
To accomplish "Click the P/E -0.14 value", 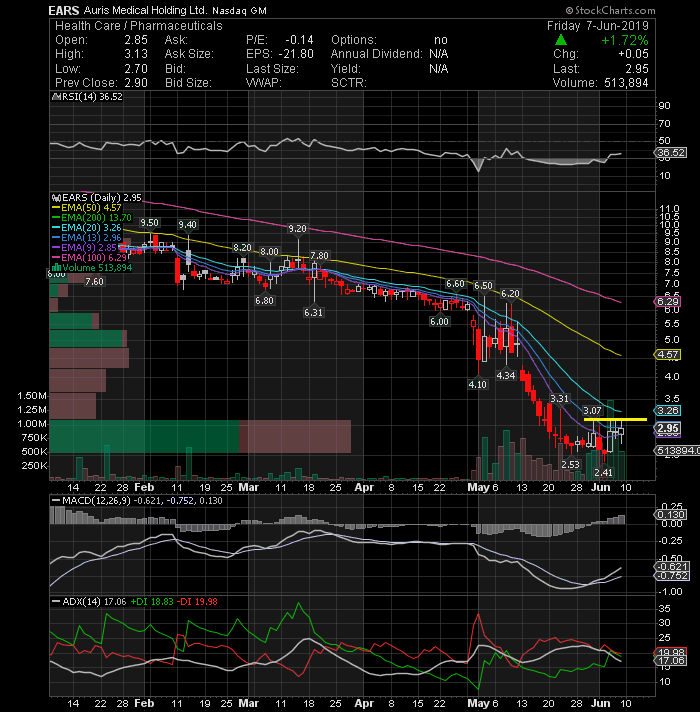I will (x=299, y=40).
